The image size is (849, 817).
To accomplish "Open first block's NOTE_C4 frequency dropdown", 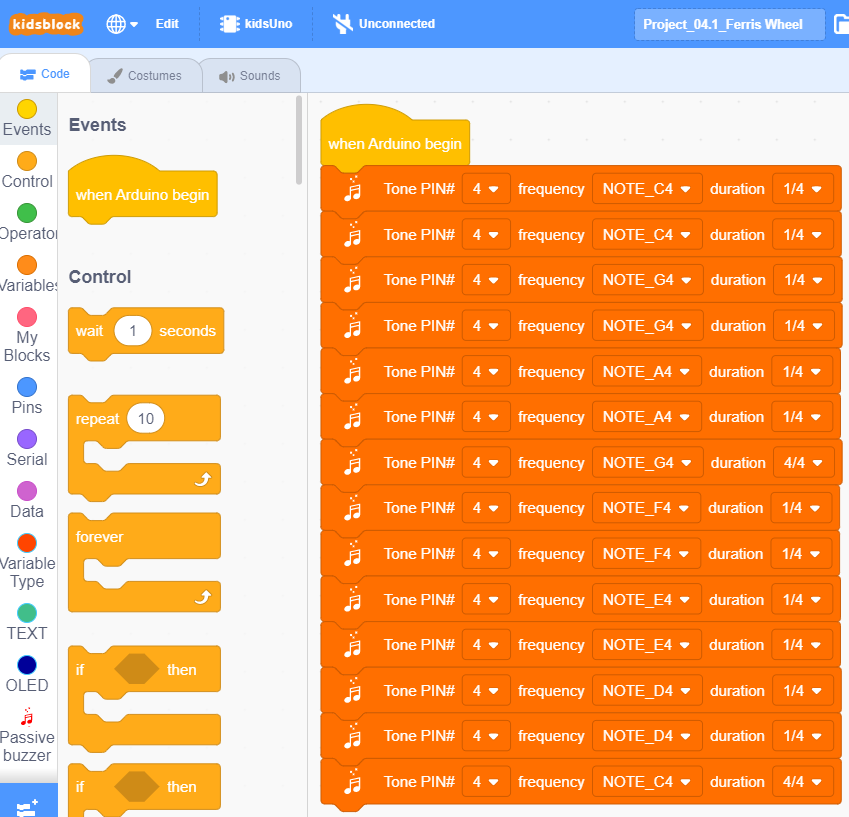I will point(647,189).
